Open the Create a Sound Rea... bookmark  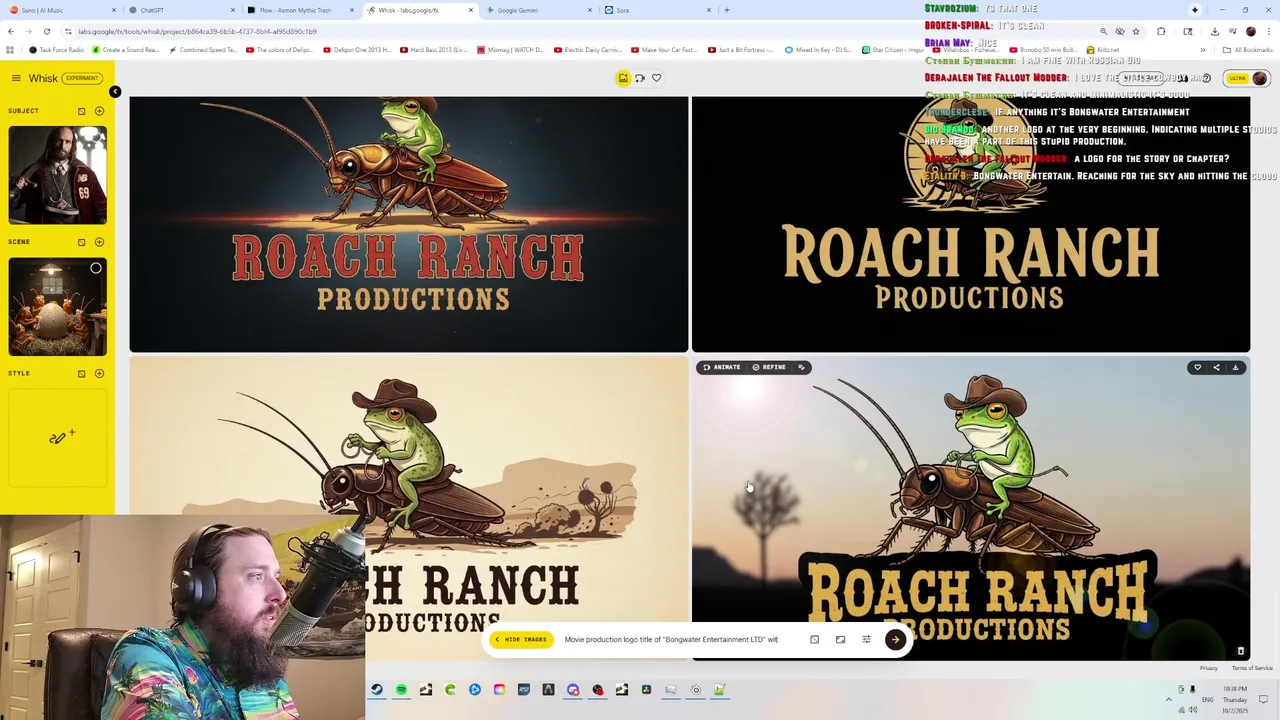pos(124,50)
